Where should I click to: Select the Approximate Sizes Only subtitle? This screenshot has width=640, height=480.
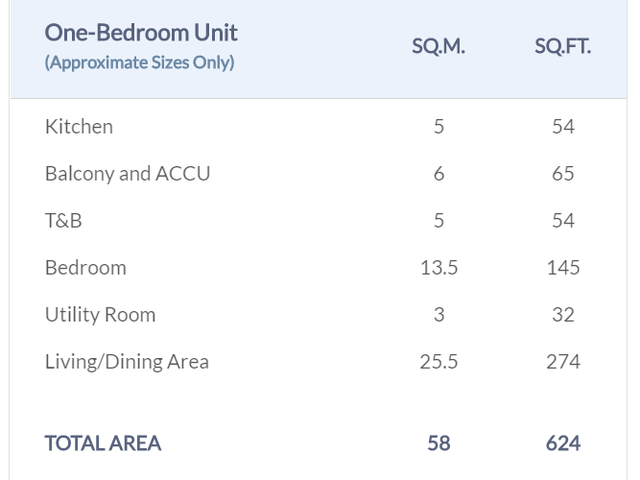[140, 62]
